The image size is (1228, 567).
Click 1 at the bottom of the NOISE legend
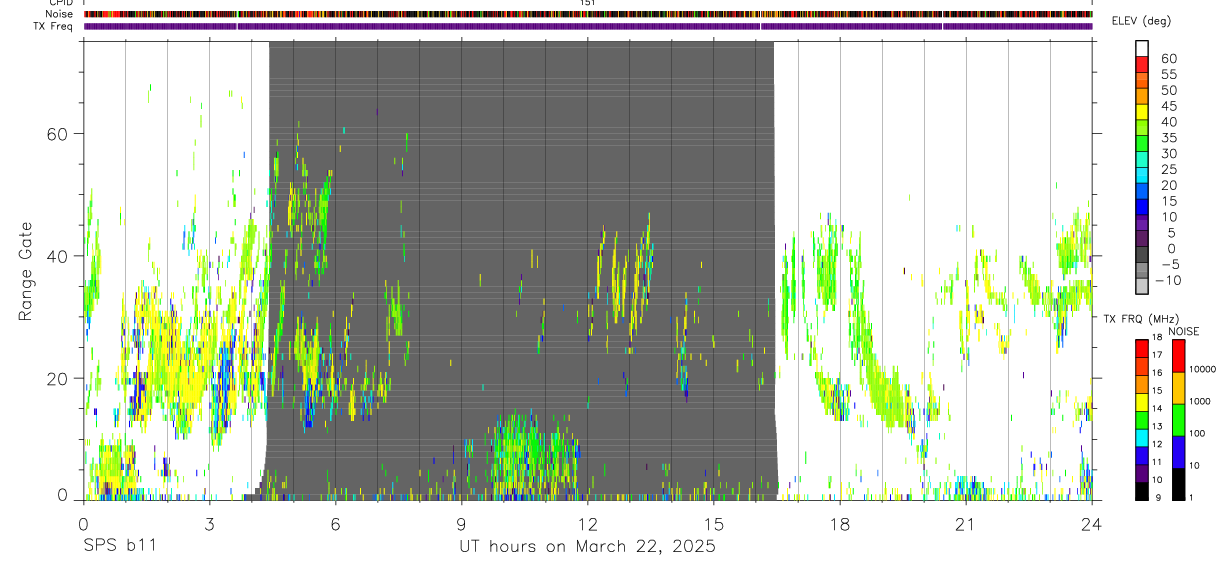(x=1192, y=497)
